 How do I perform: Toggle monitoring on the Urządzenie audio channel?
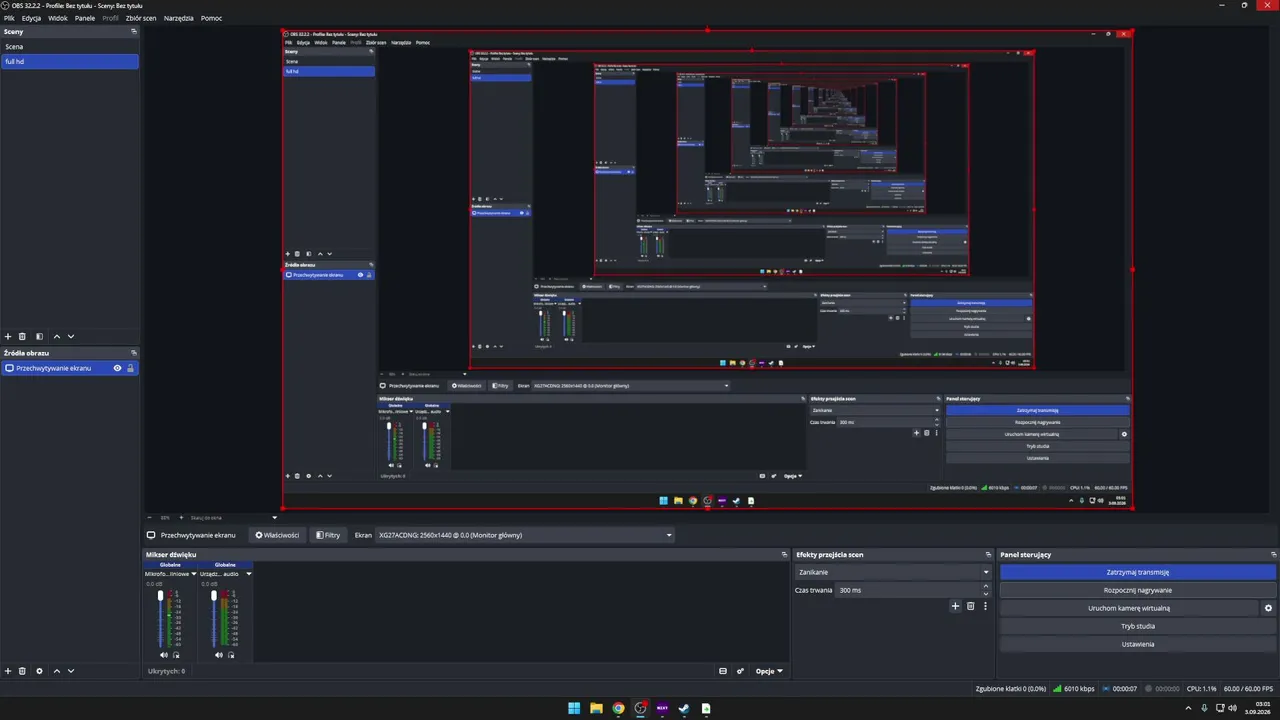pos(231,655)
